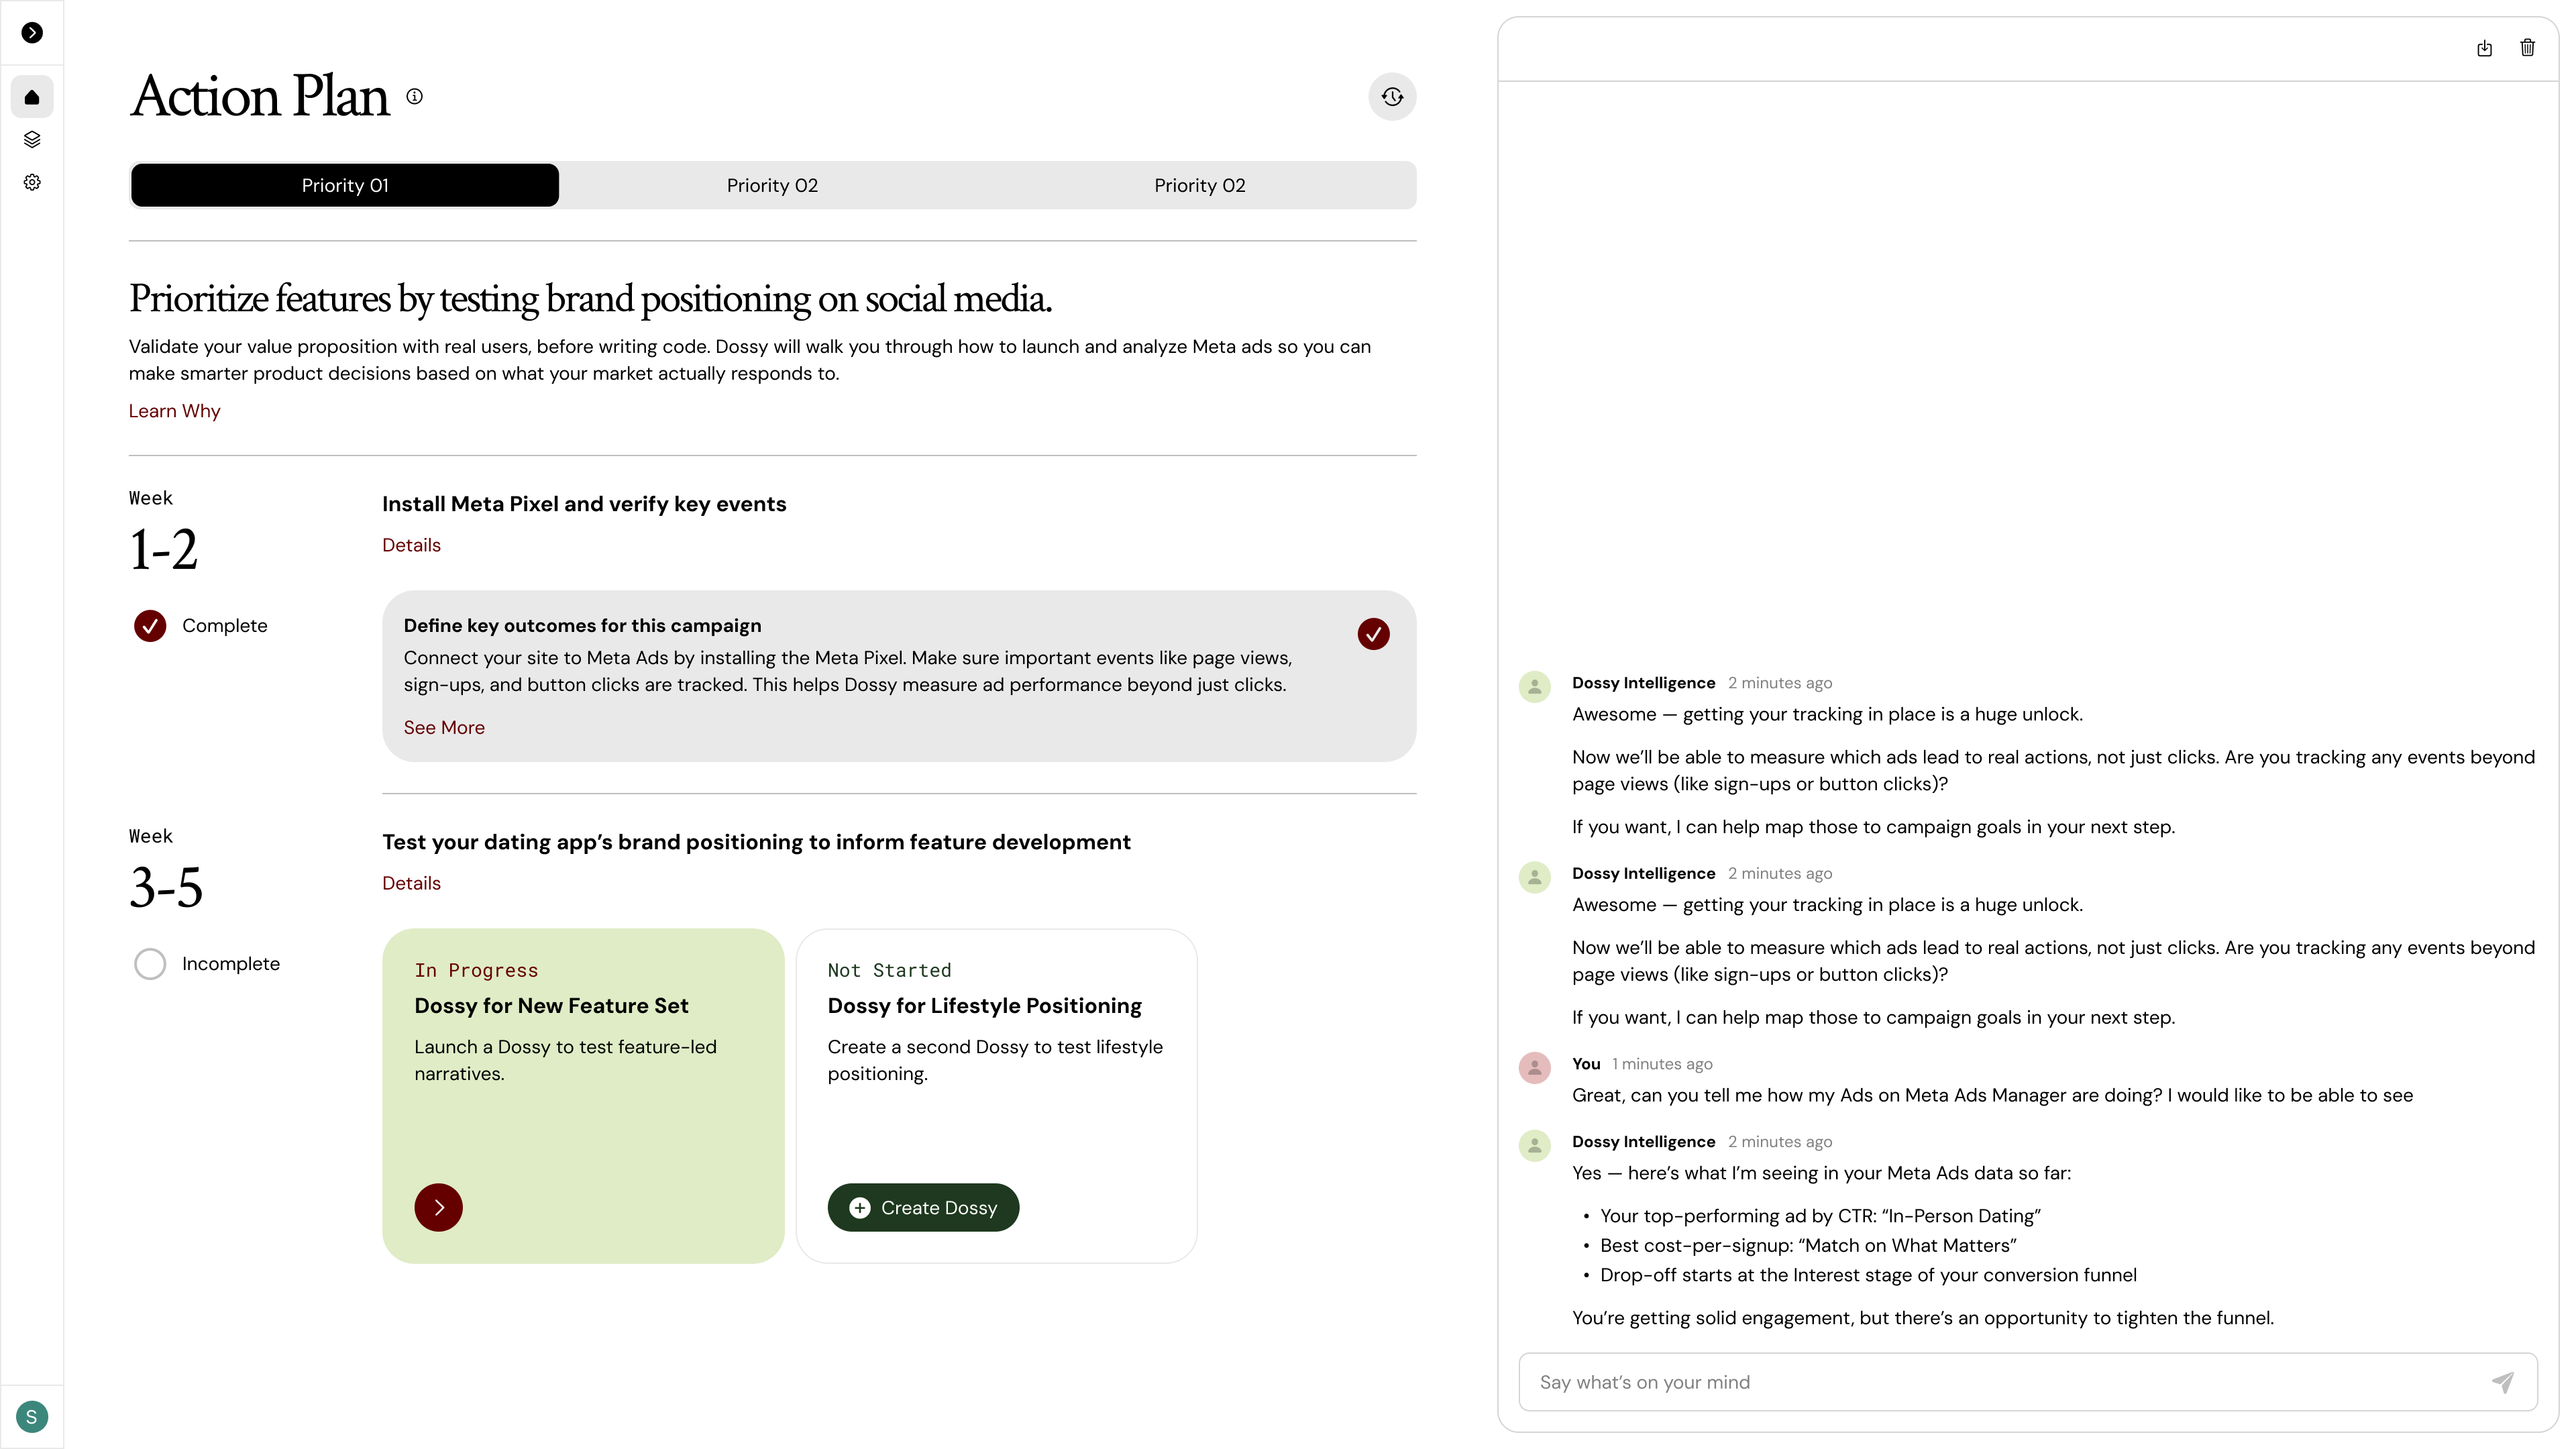
Task: Open the Learn Why link
Action: point(174,411)
